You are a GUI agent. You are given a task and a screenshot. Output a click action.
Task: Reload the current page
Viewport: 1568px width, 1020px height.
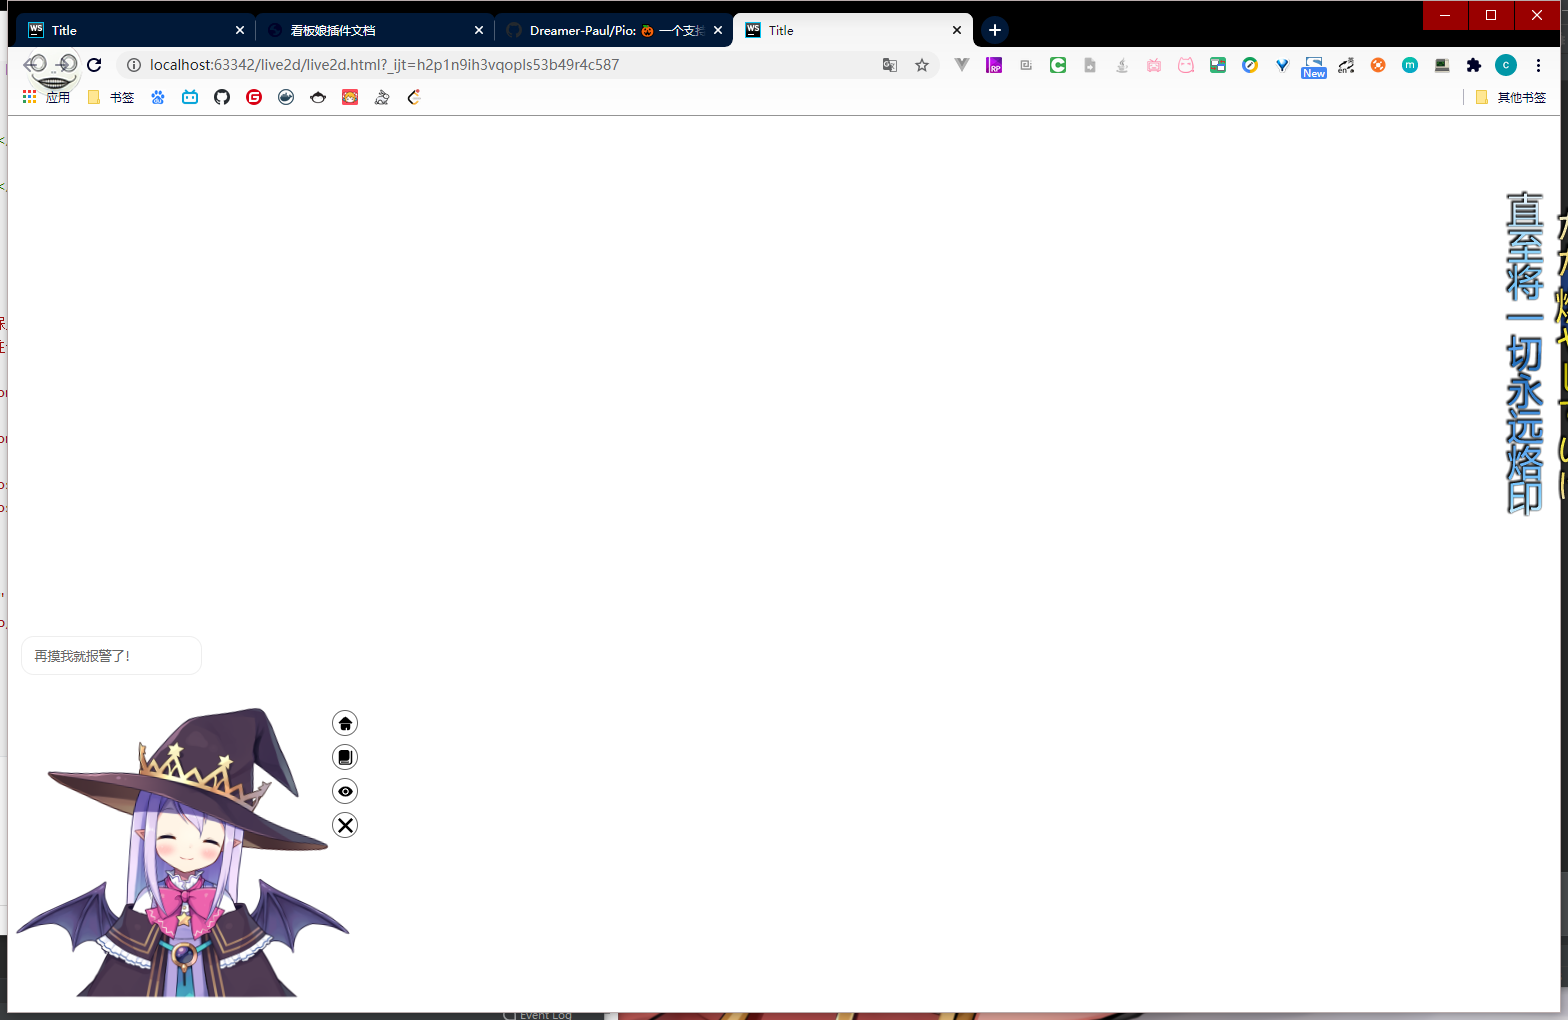[94, 65]
